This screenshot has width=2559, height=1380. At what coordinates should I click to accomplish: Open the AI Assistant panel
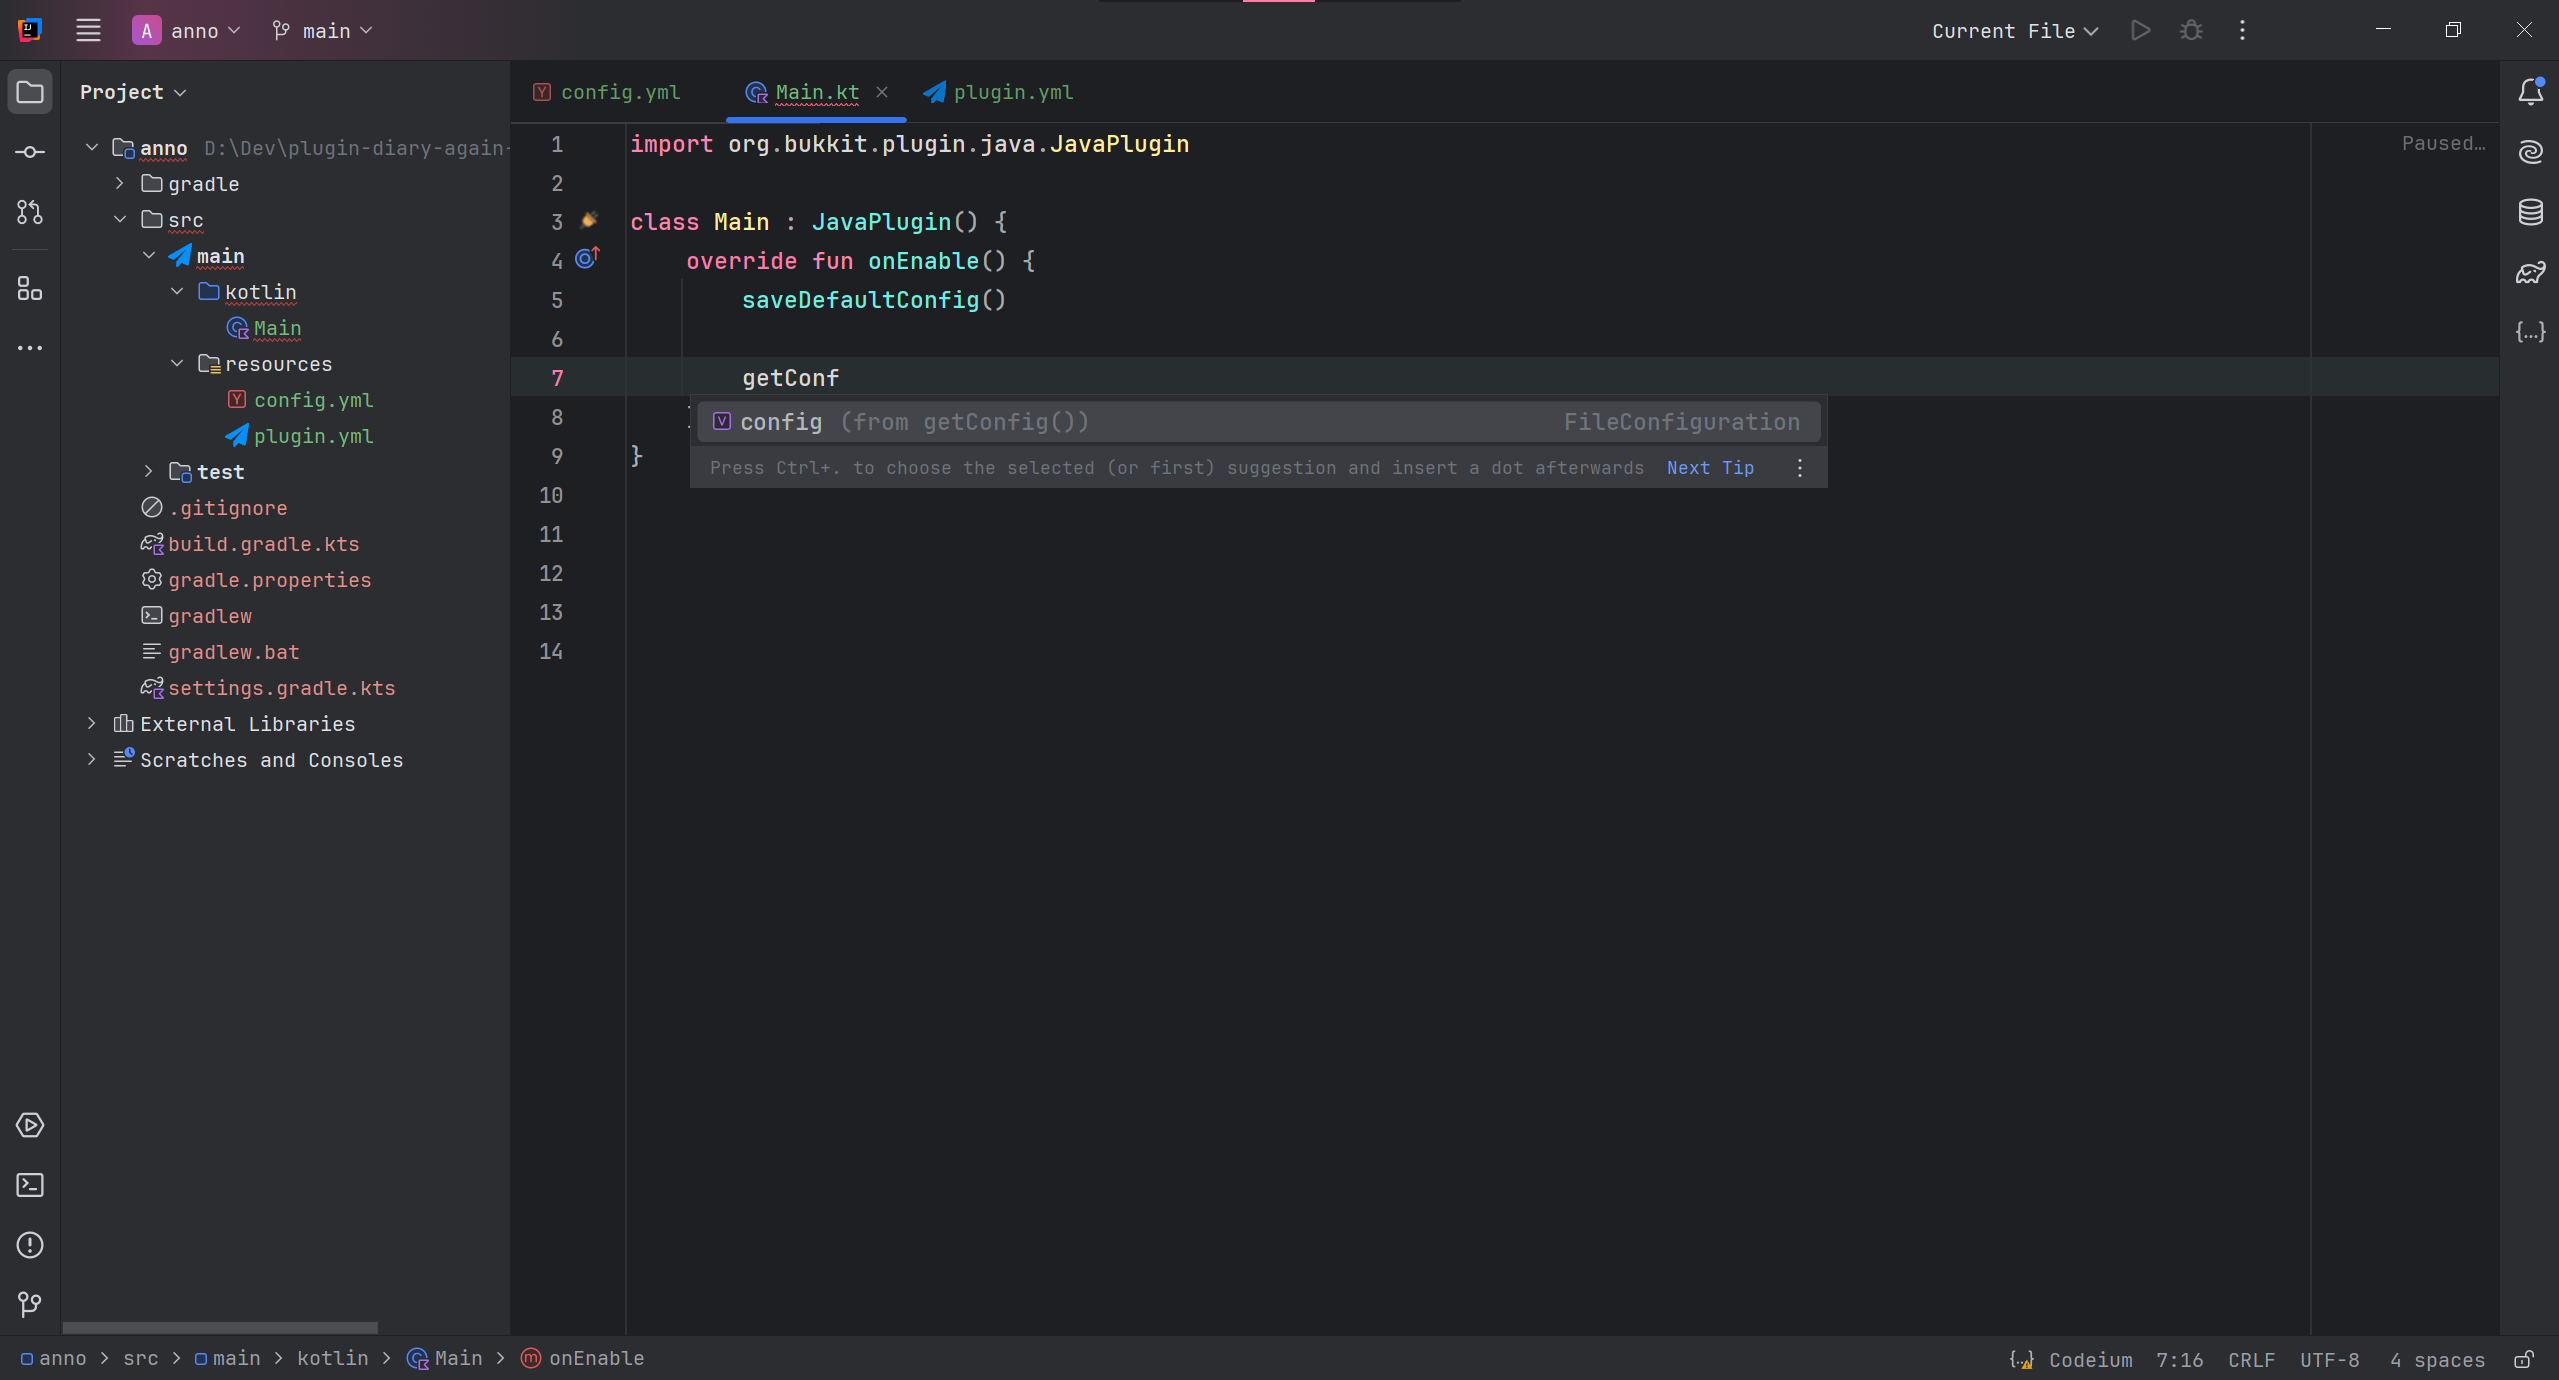2530,152
